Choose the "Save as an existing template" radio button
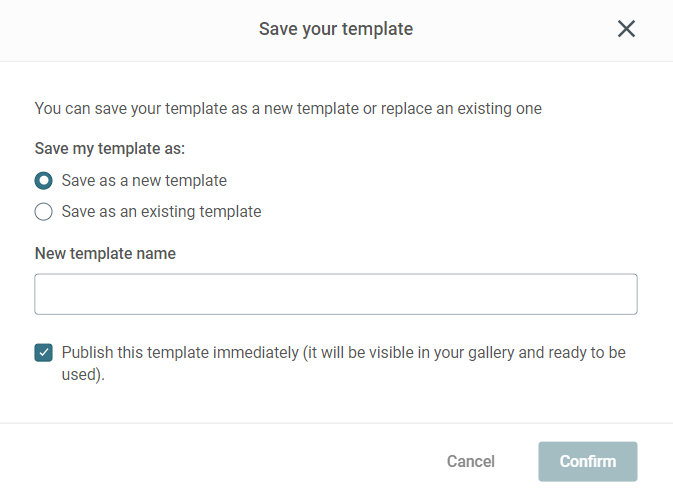 point(44,212)
